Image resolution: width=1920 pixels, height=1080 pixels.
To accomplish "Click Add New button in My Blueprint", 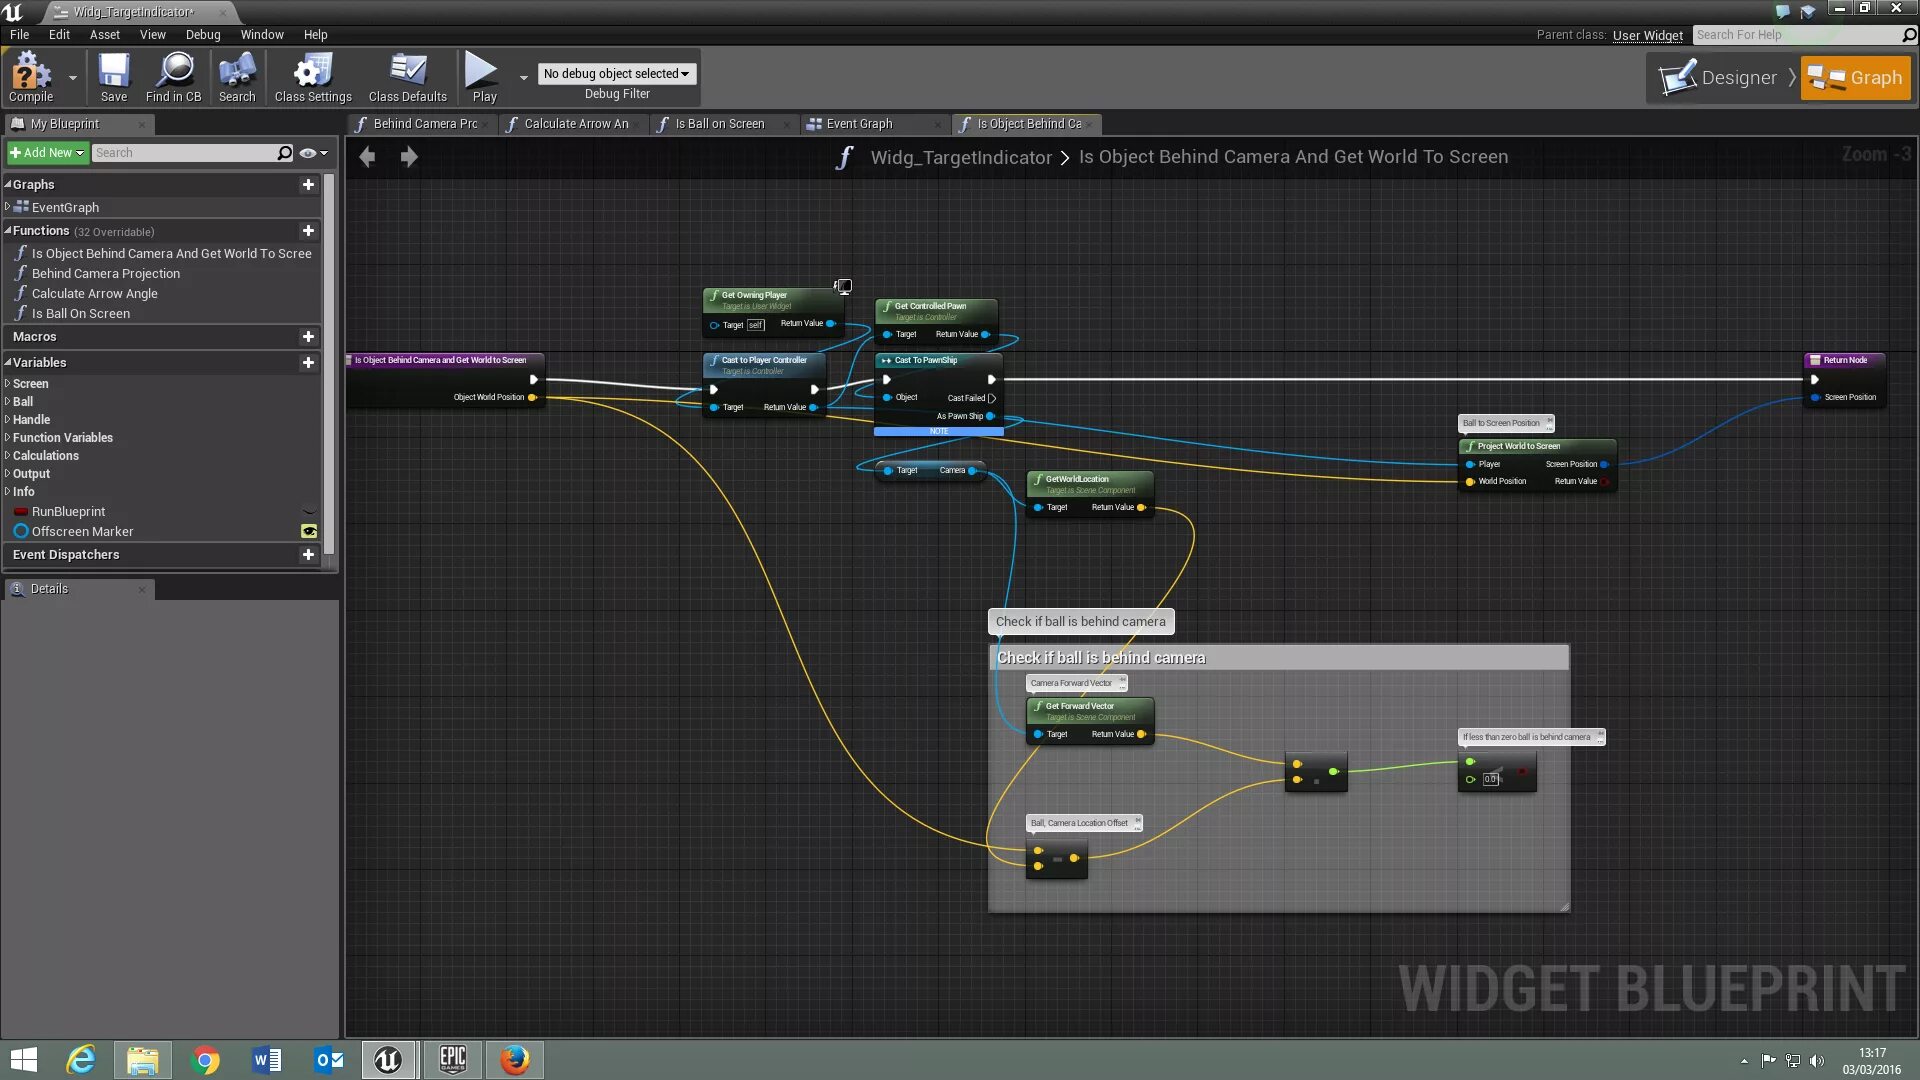I will pyautogui.click(x=47, y=153).
